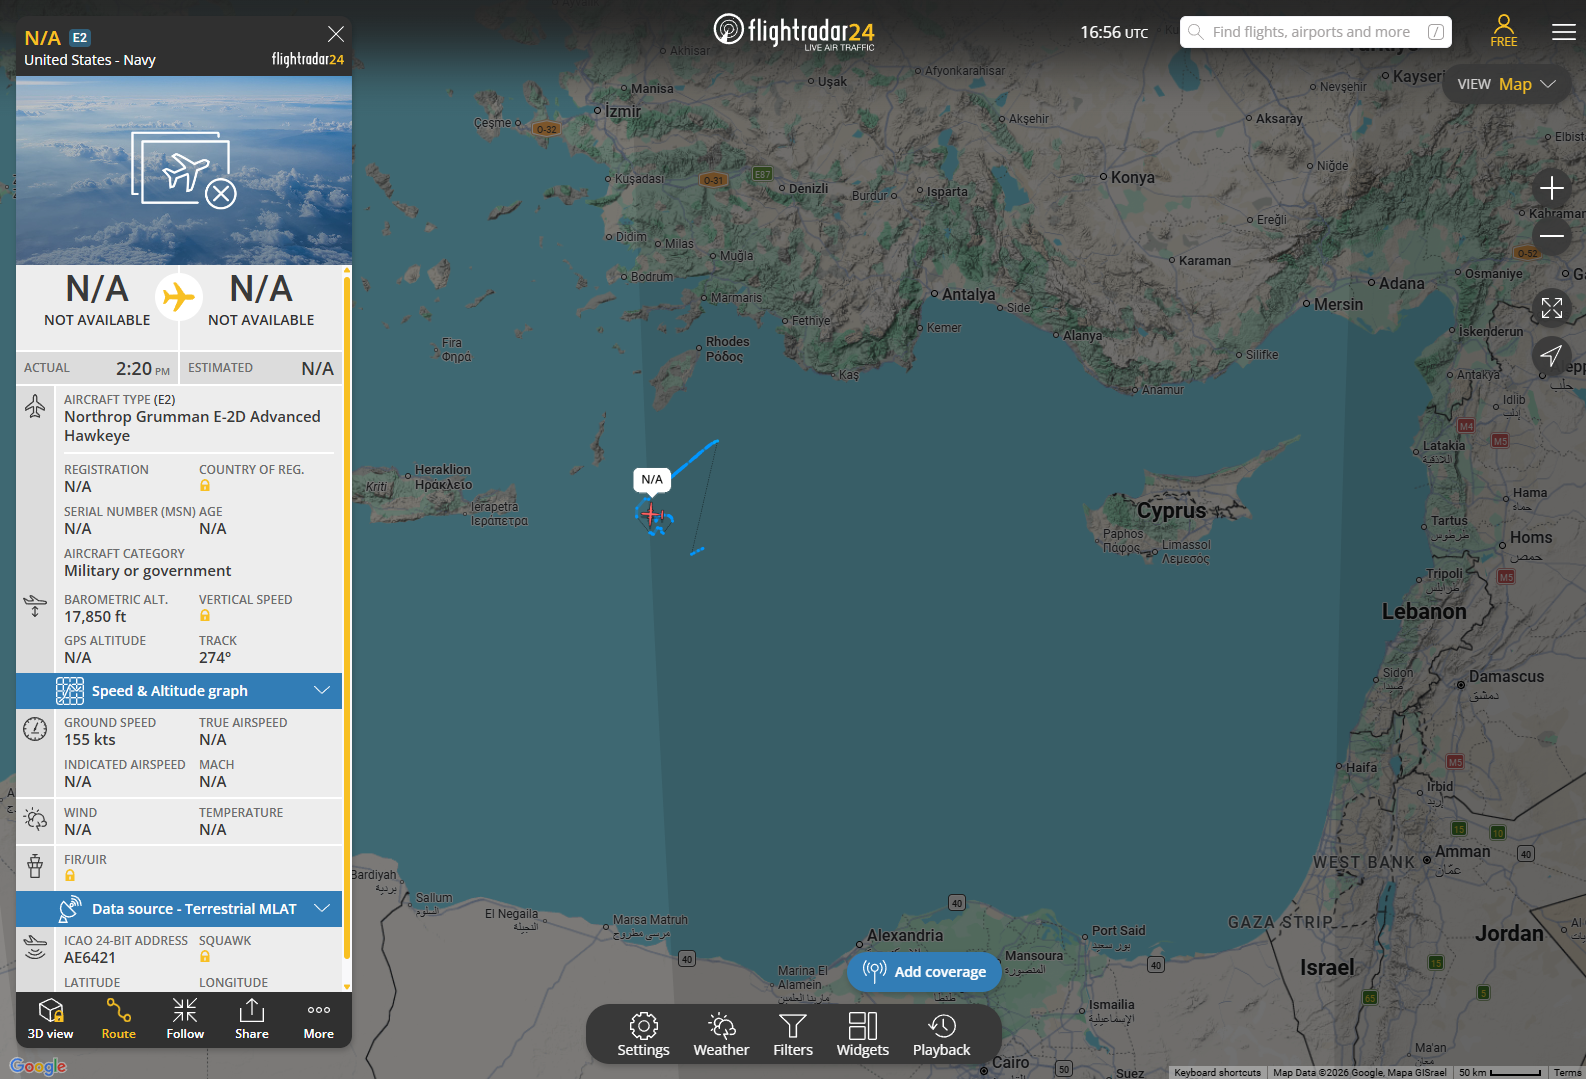
Task: Click the missing aircraft photo thumbnail
Action: (184, 170)
